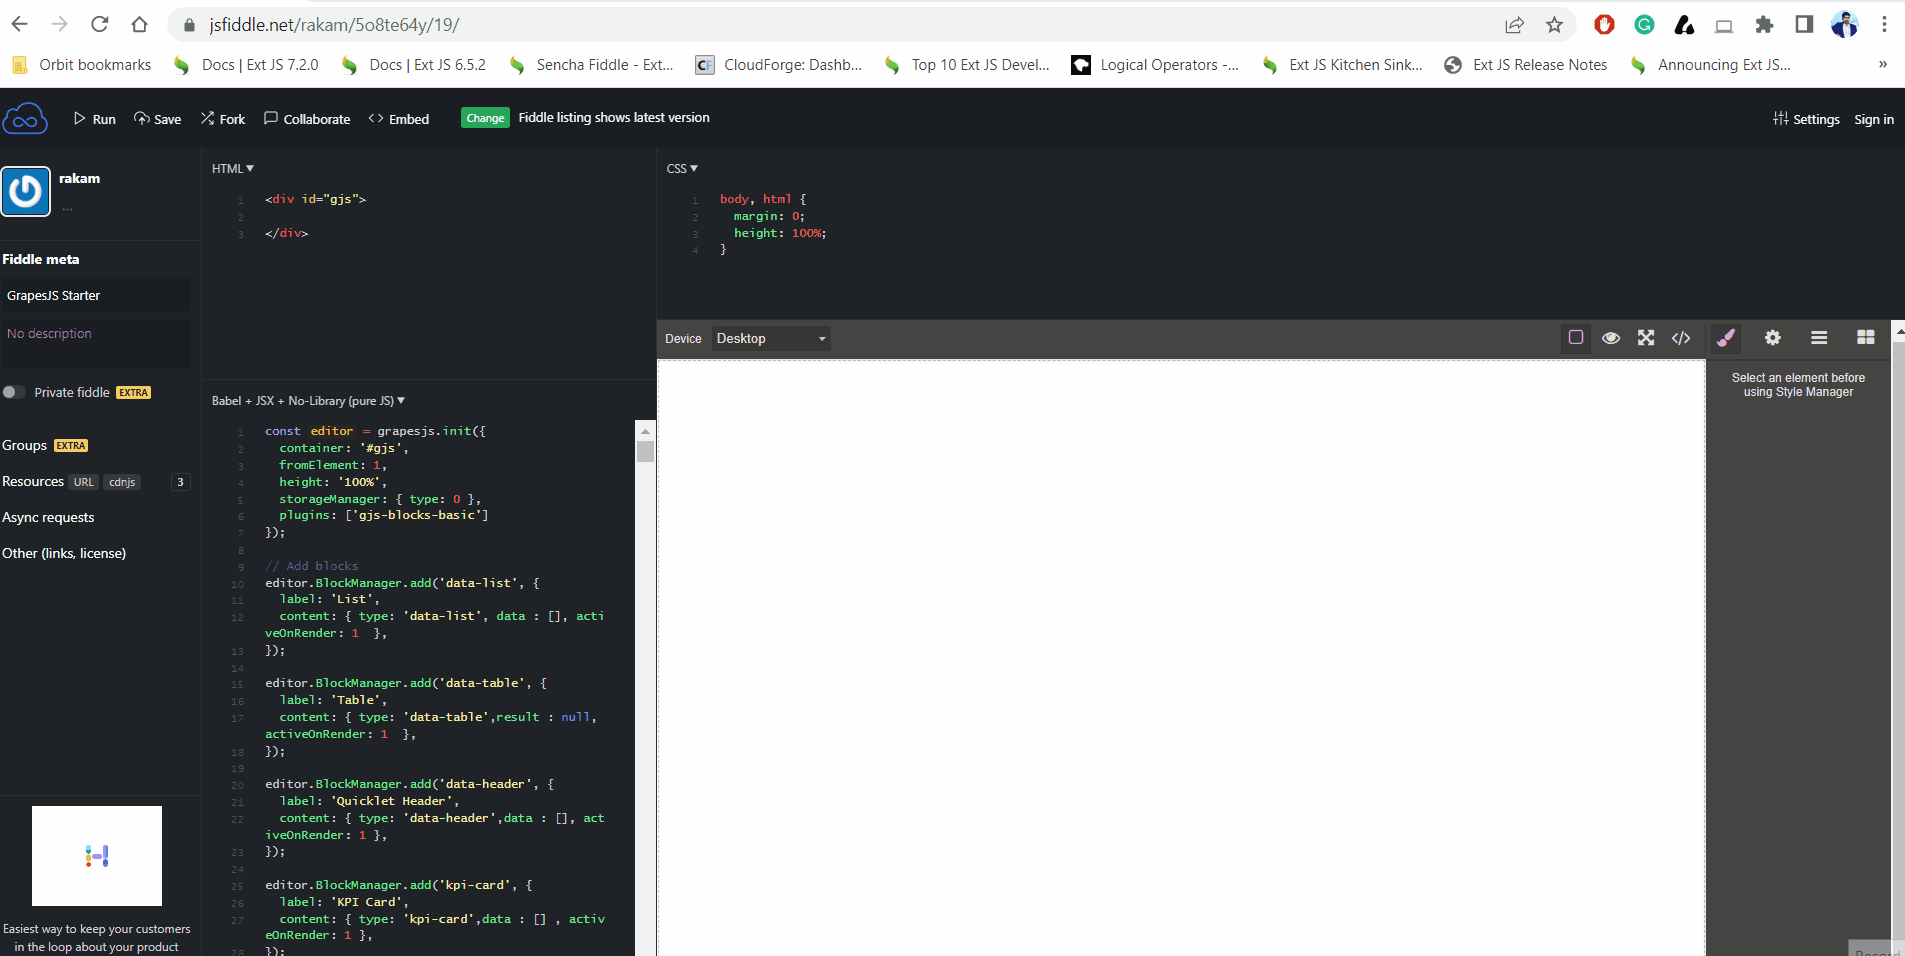
Task: Toggle the Private fiddle switch
Action: pyautogui.click(x=14, y=392)
